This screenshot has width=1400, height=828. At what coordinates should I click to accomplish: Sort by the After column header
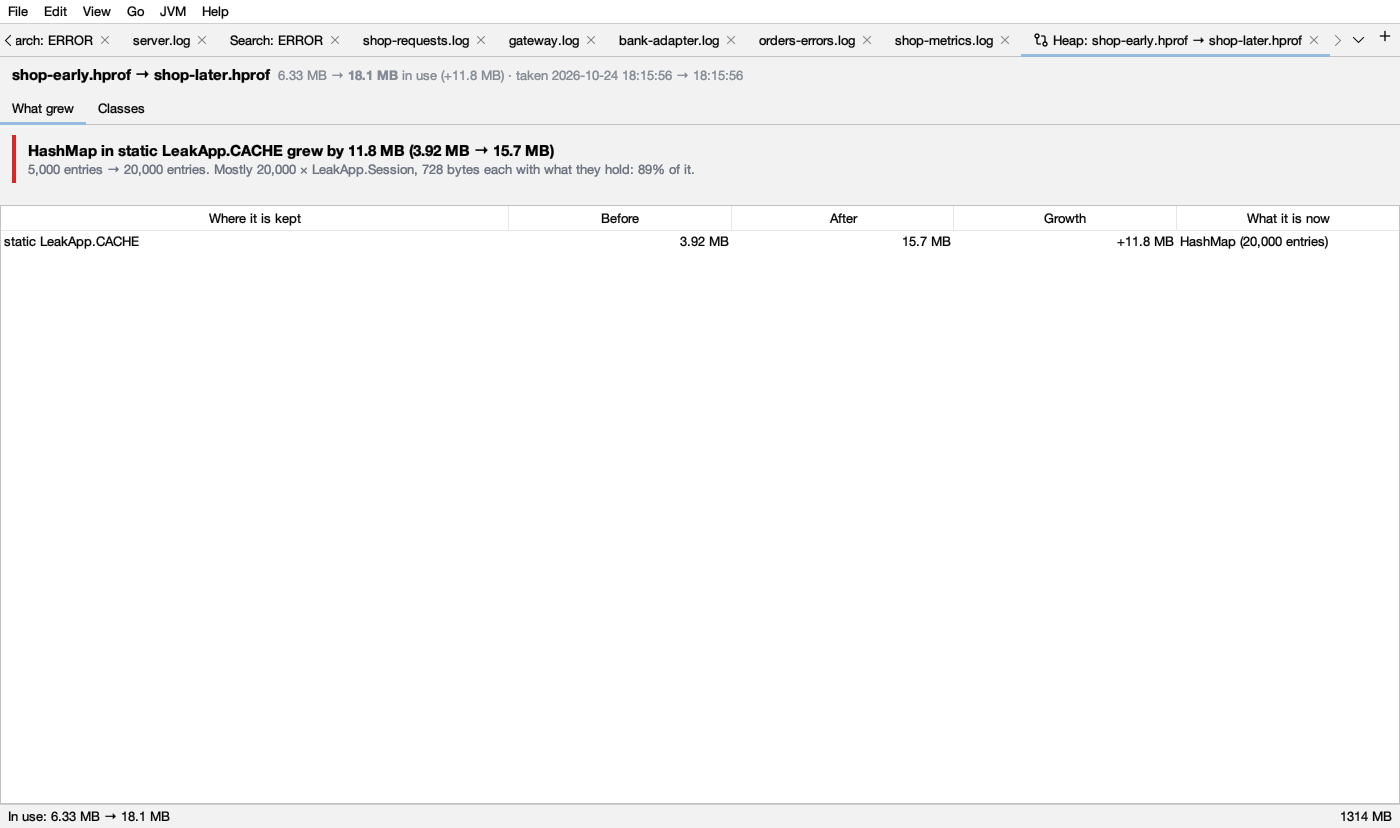point(843,218)
